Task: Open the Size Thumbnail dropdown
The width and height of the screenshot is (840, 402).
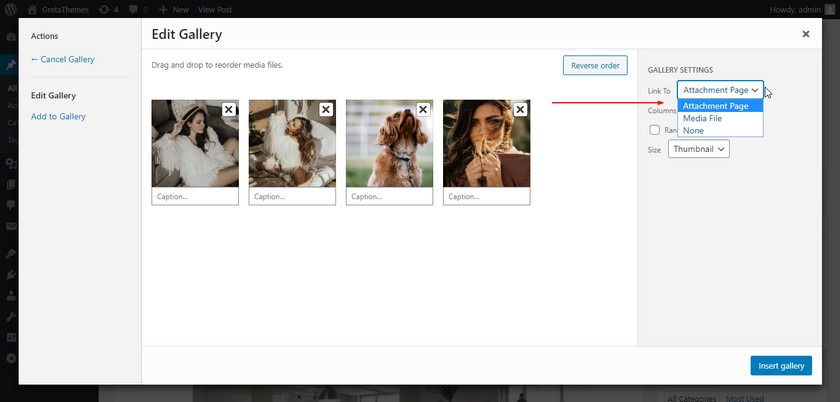Action: tap(699, 149)
